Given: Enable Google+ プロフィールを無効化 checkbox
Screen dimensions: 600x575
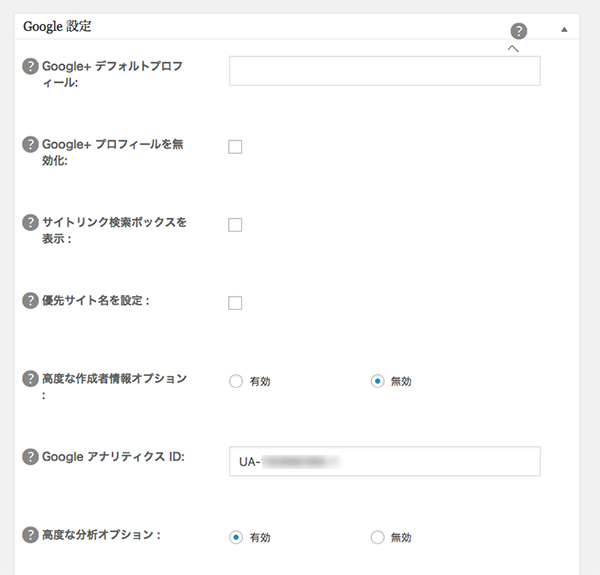Looking at the screenshot, I should [x=235, y=147].
